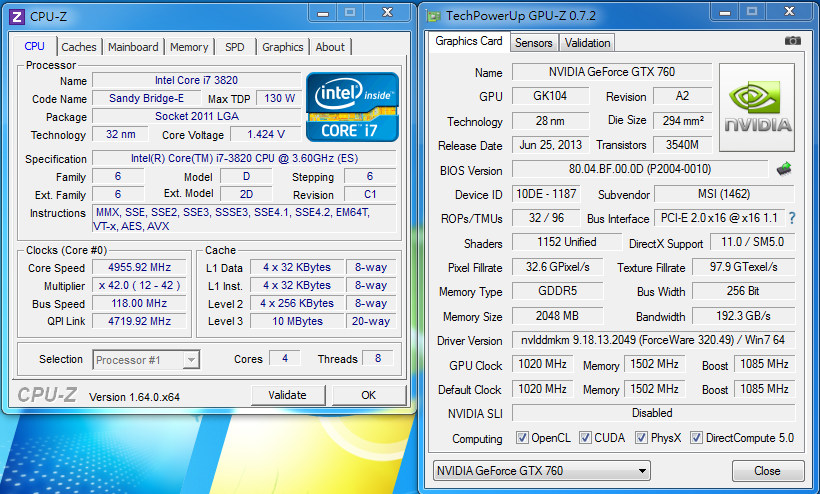Click the OK button in CPU-Z
The width and height of the screenshot is (820, 494).
click(x=368, y=395)
